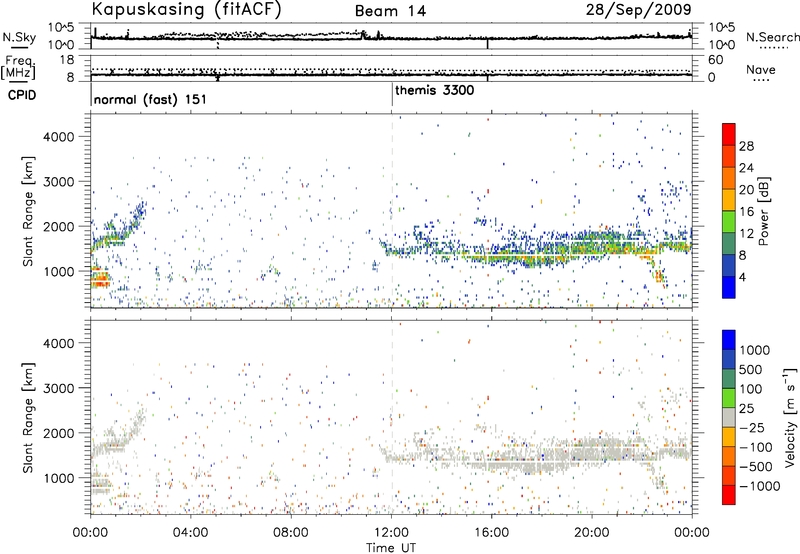Click the '4000' tick of the power panel
Image resolution: width=800 pixels, height=554 pixels.
point(59,137)
